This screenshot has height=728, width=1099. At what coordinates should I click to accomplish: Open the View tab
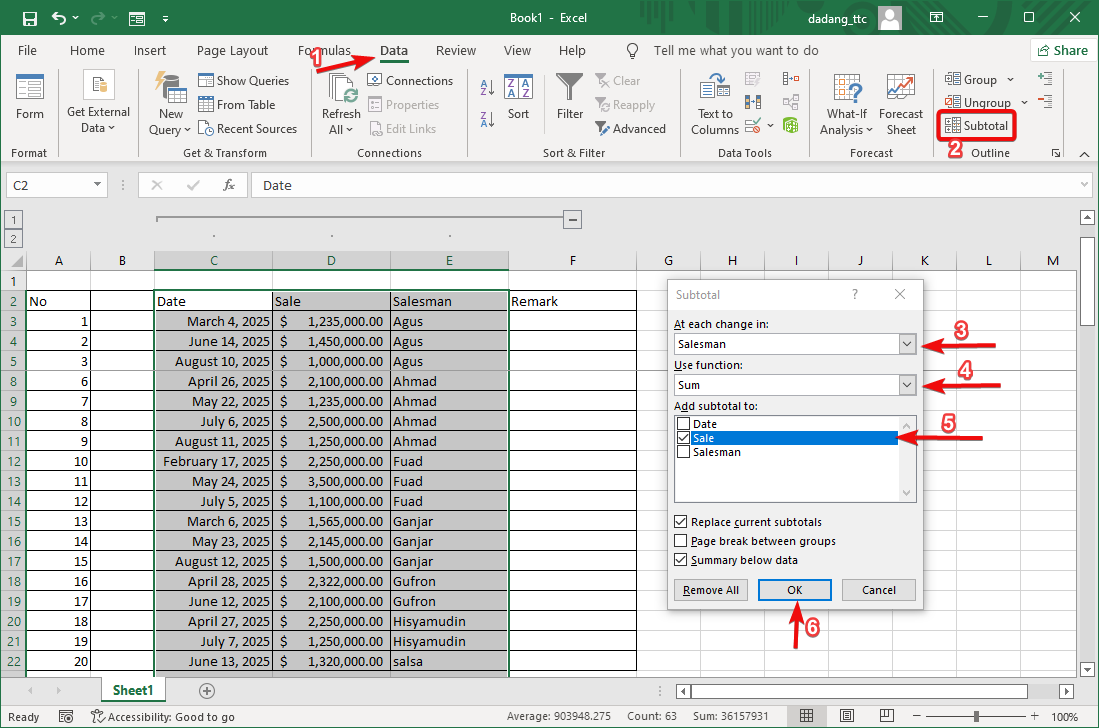[517, 50]
